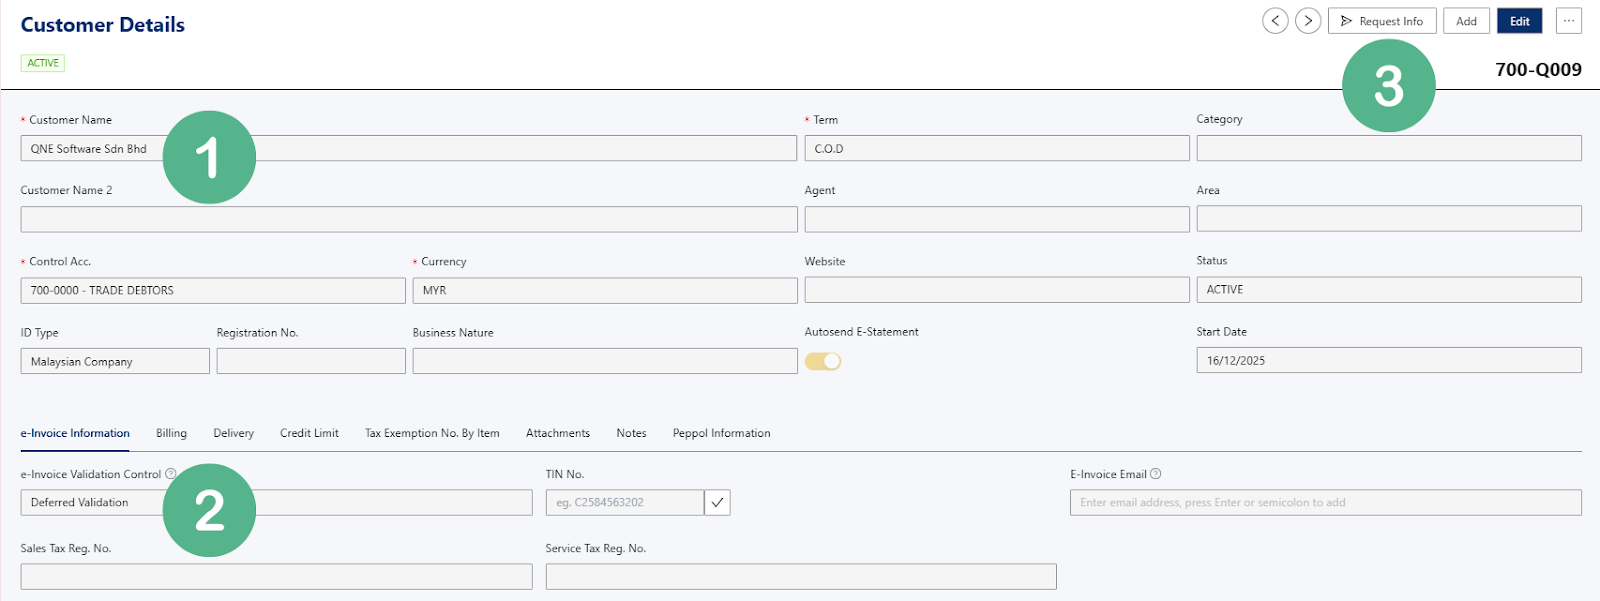Switch to the Billing tab
1600x601 pixels.
tap(171, 433)
